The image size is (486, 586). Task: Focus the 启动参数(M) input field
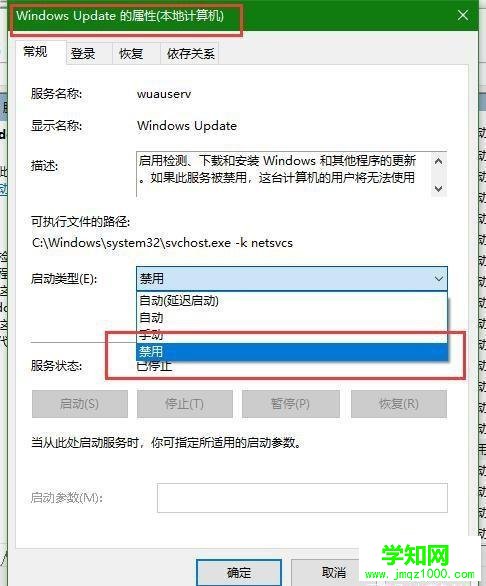pos(302,498)
